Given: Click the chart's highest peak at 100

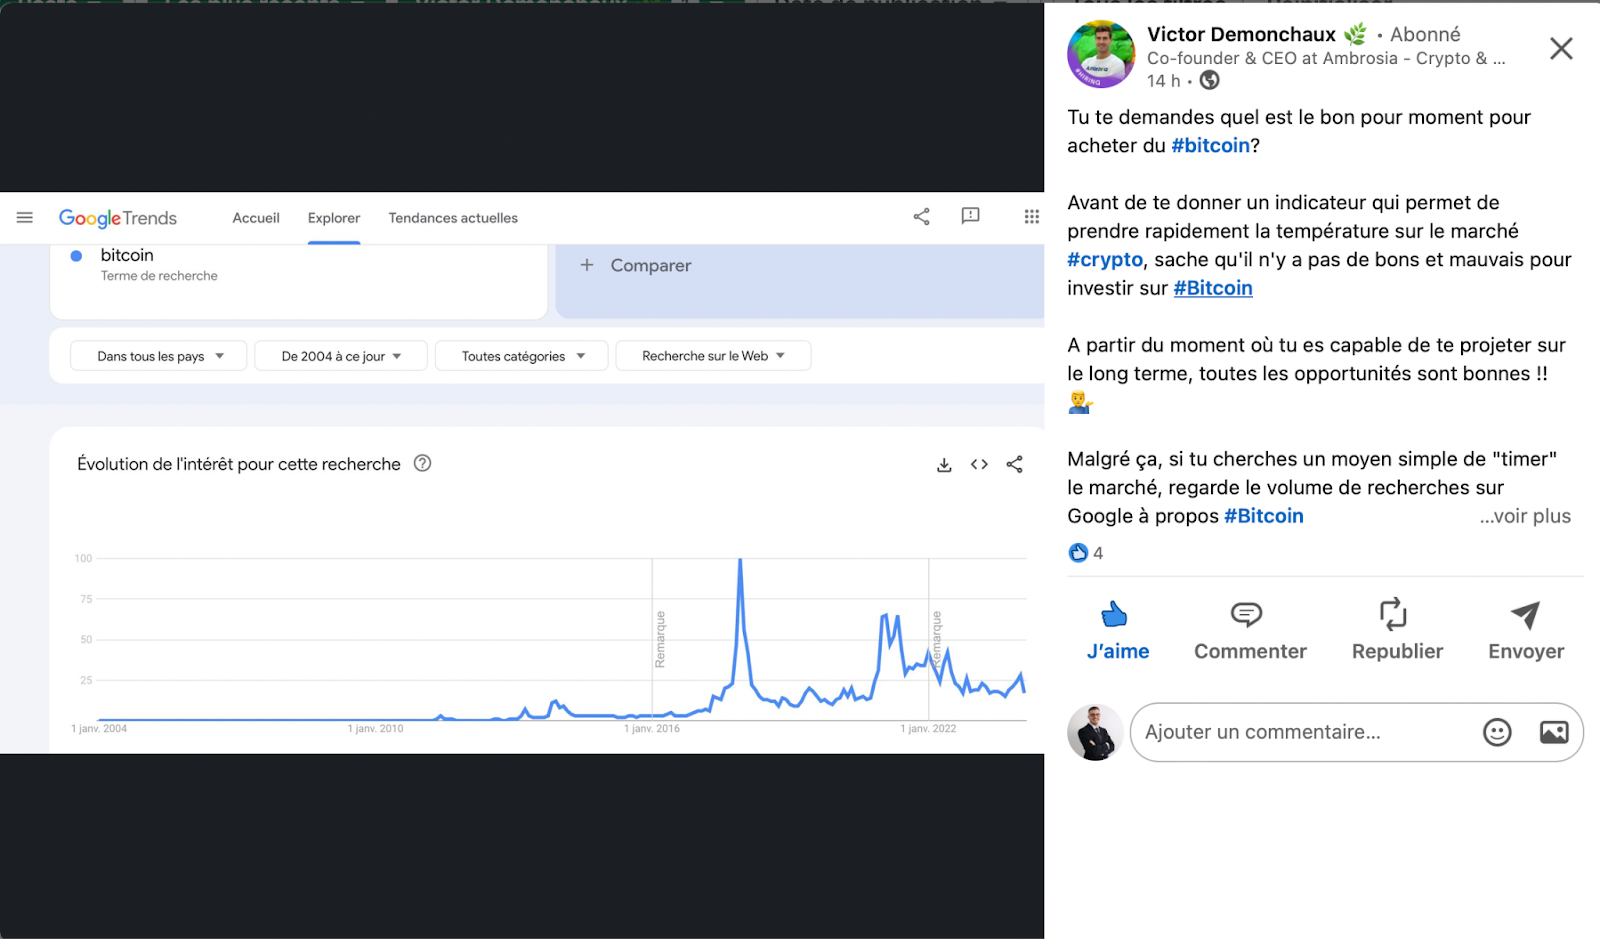Looking at the screenshot, I should pos(740,561).
